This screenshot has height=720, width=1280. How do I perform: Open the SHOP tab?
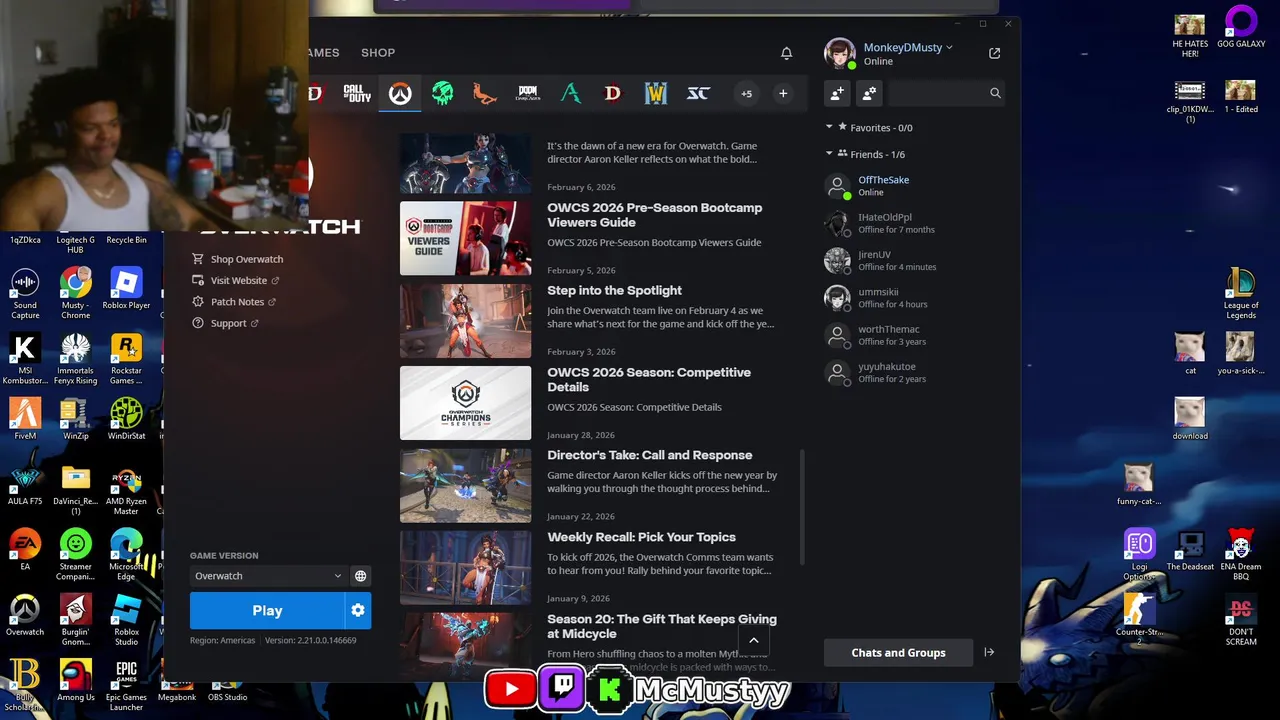tap(378, 52)
